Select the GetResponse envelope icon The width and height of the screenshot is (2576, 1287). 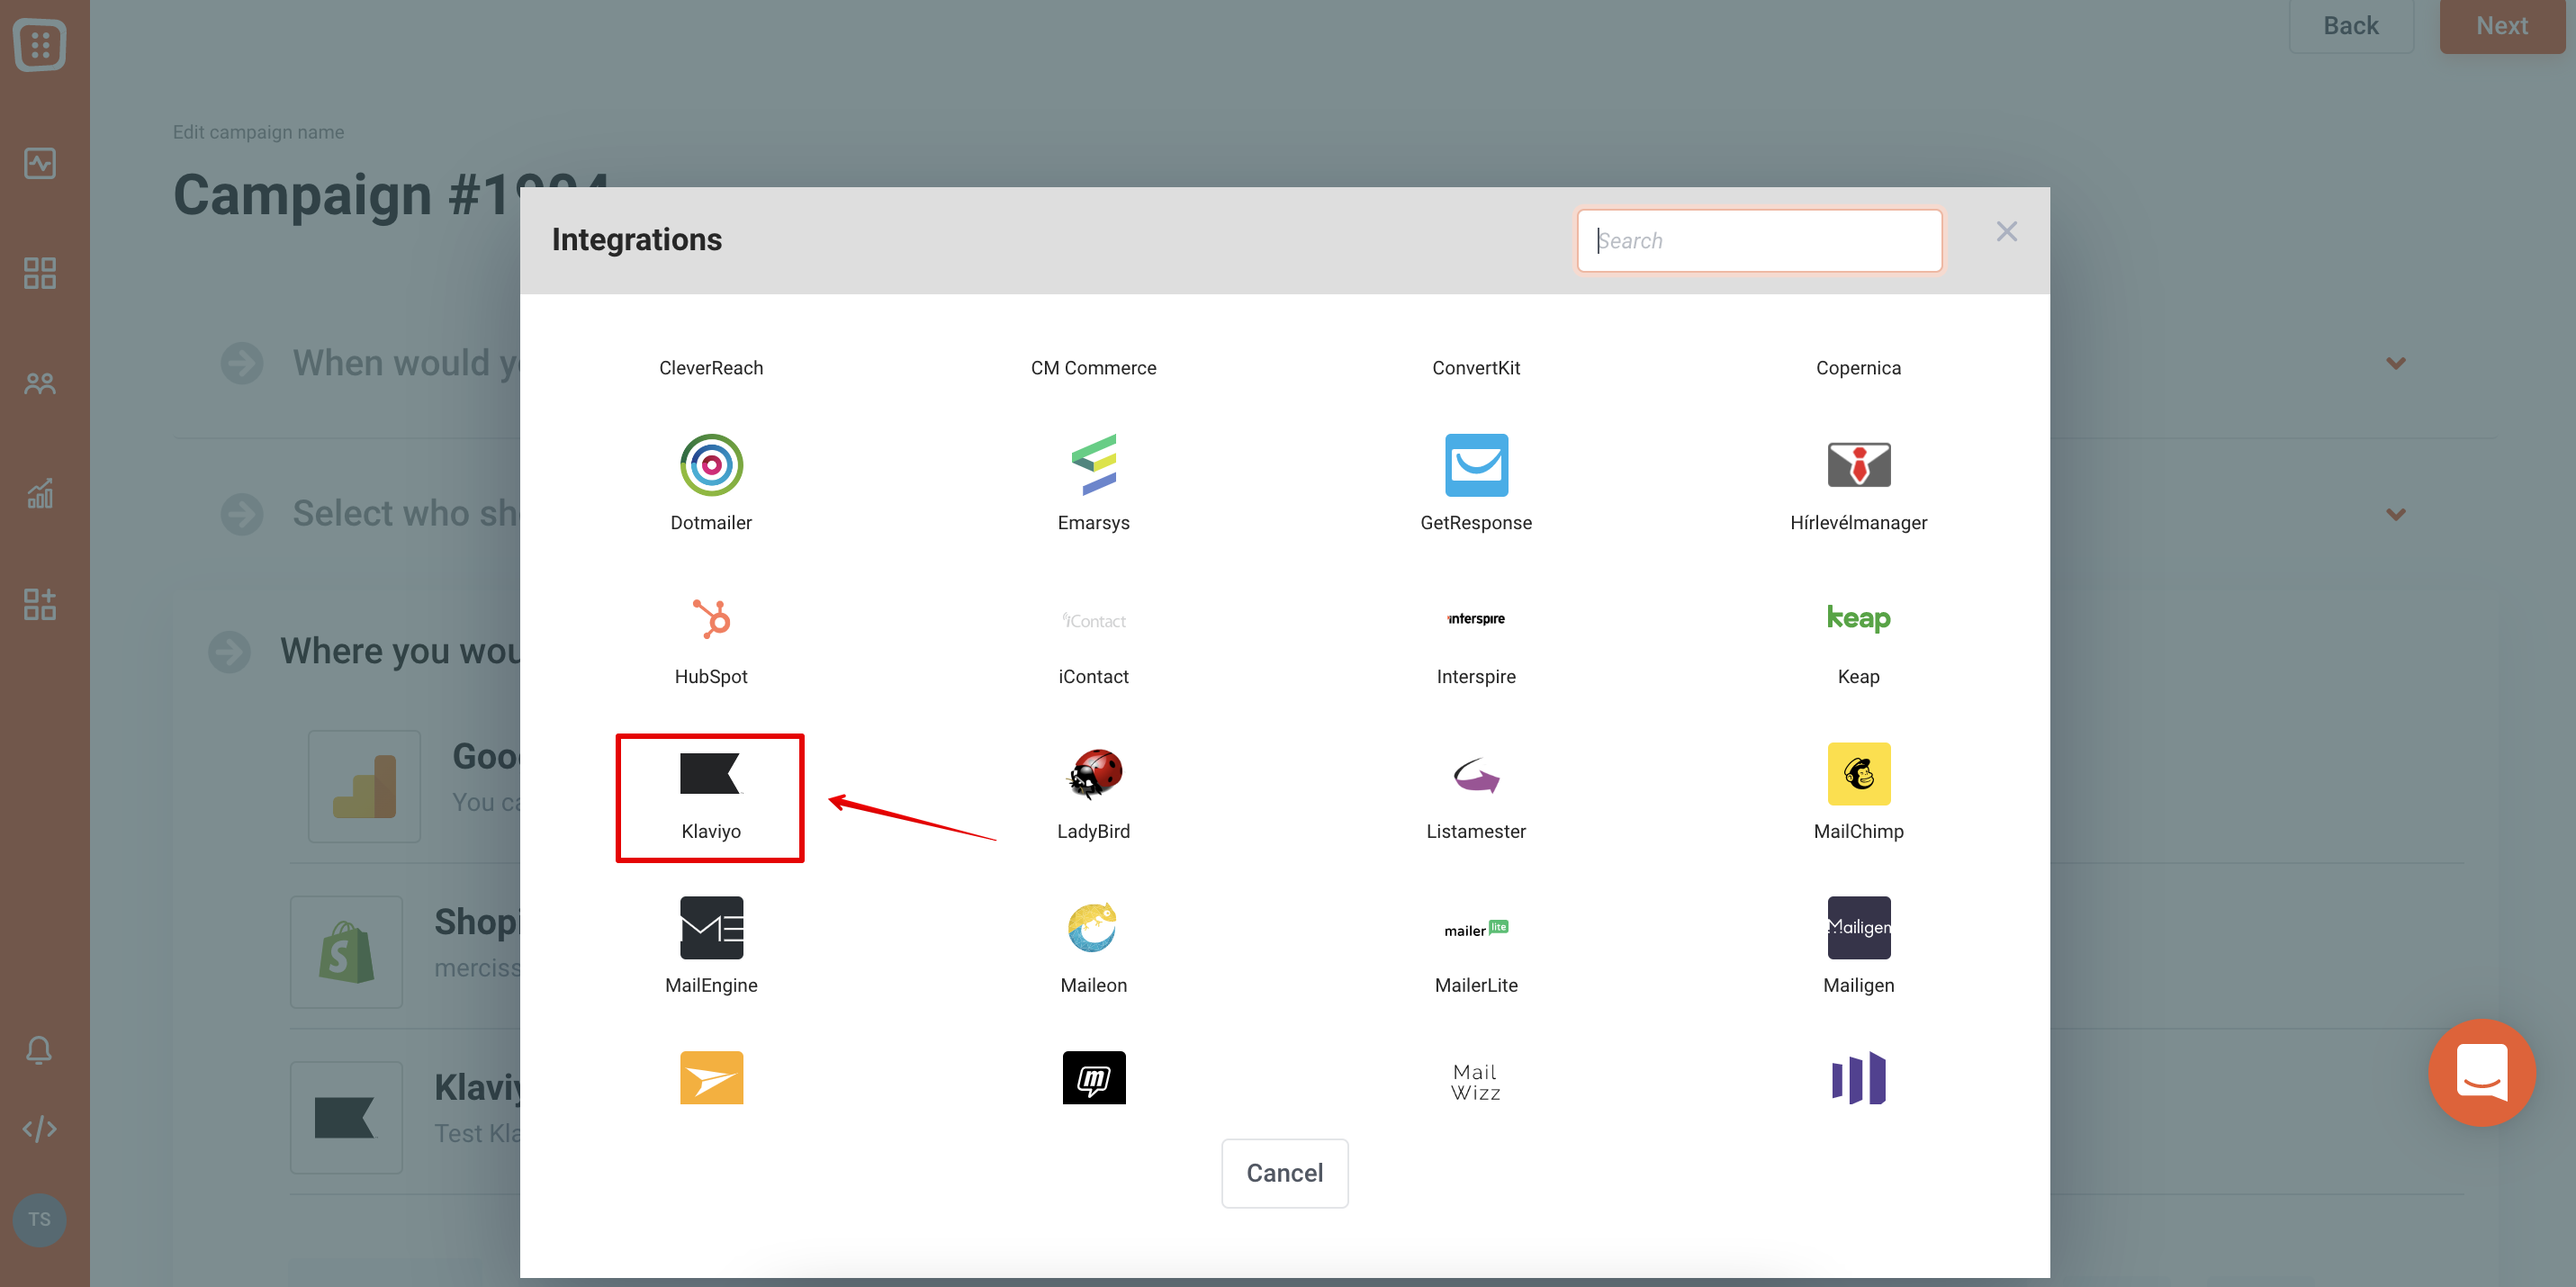[1476, 465]
